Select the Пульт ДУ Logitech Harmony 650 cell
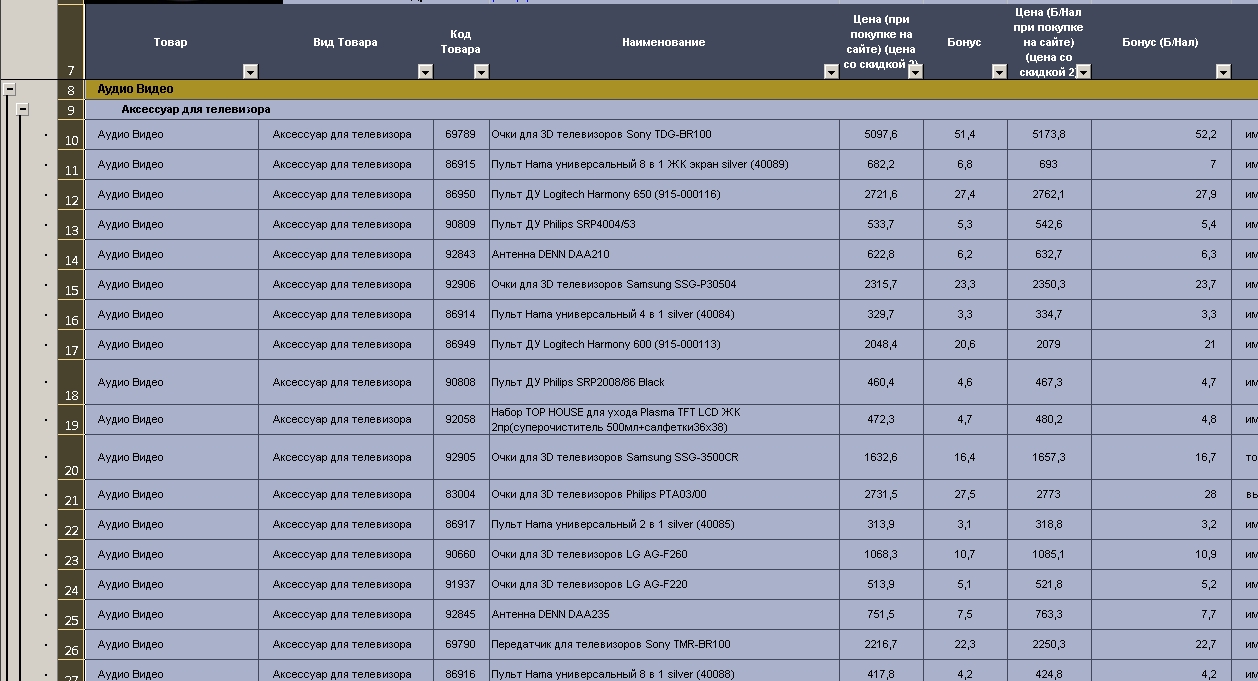The image size is (1258, 681). (x=664, y=195)
